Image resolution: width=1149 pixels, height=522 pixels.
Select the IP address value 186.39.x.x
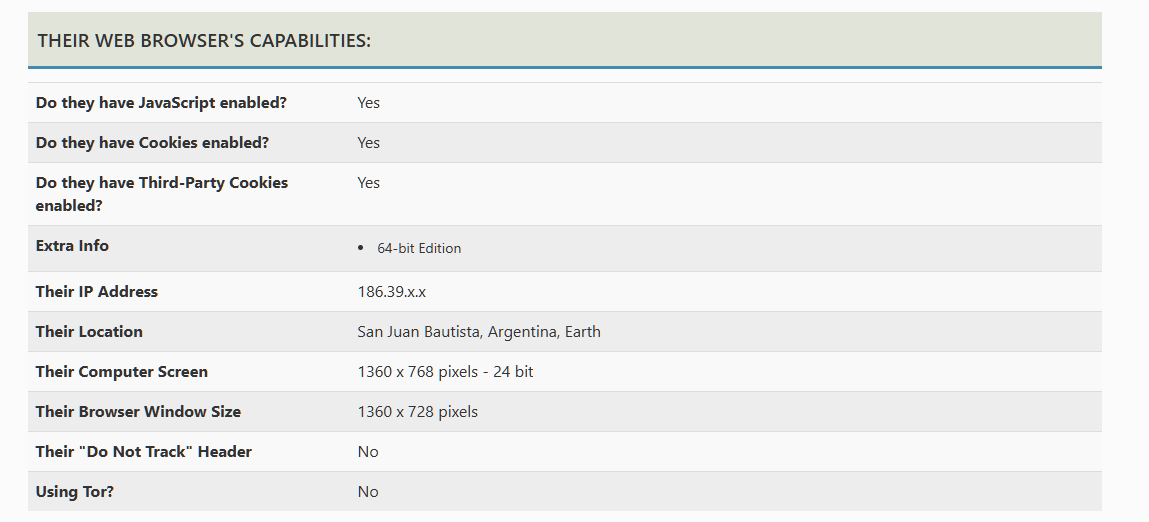pyautogui.click(x=391, y=292)
